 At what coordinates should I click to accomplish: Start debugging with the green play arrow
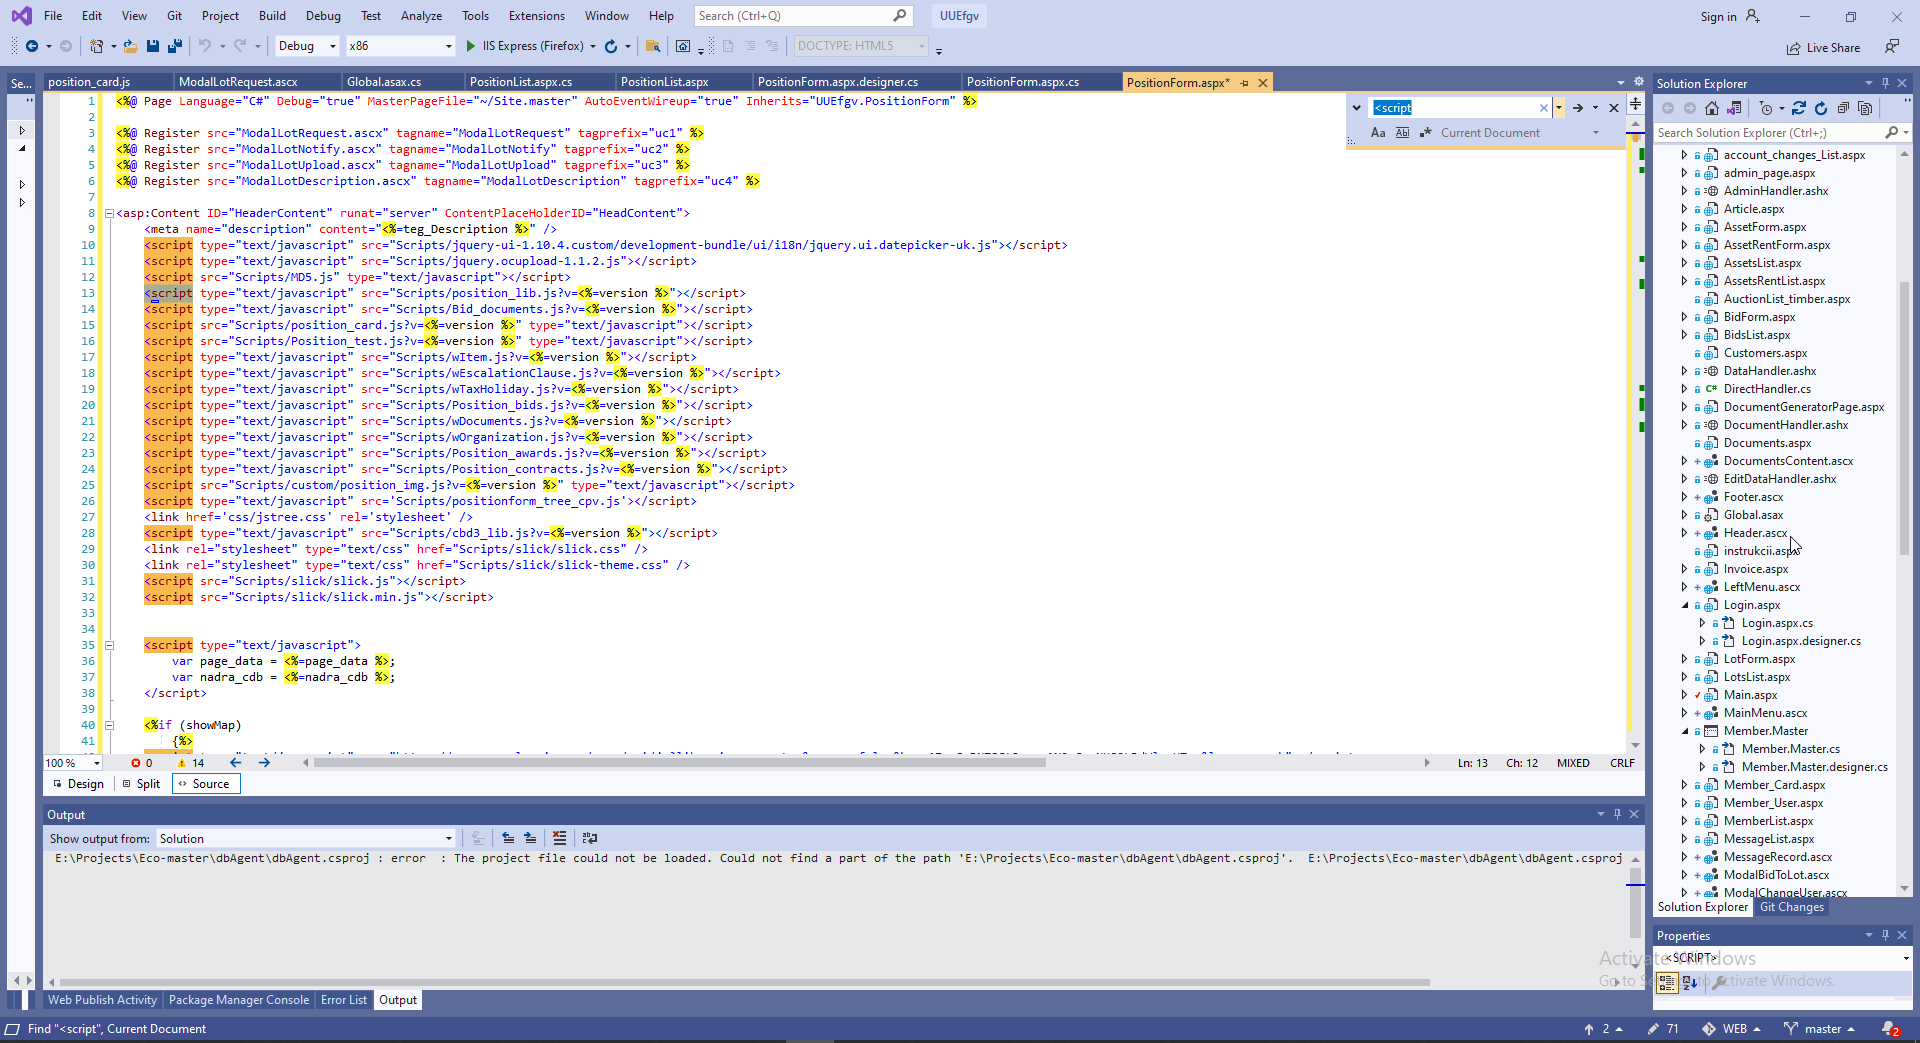pos(471,46)
